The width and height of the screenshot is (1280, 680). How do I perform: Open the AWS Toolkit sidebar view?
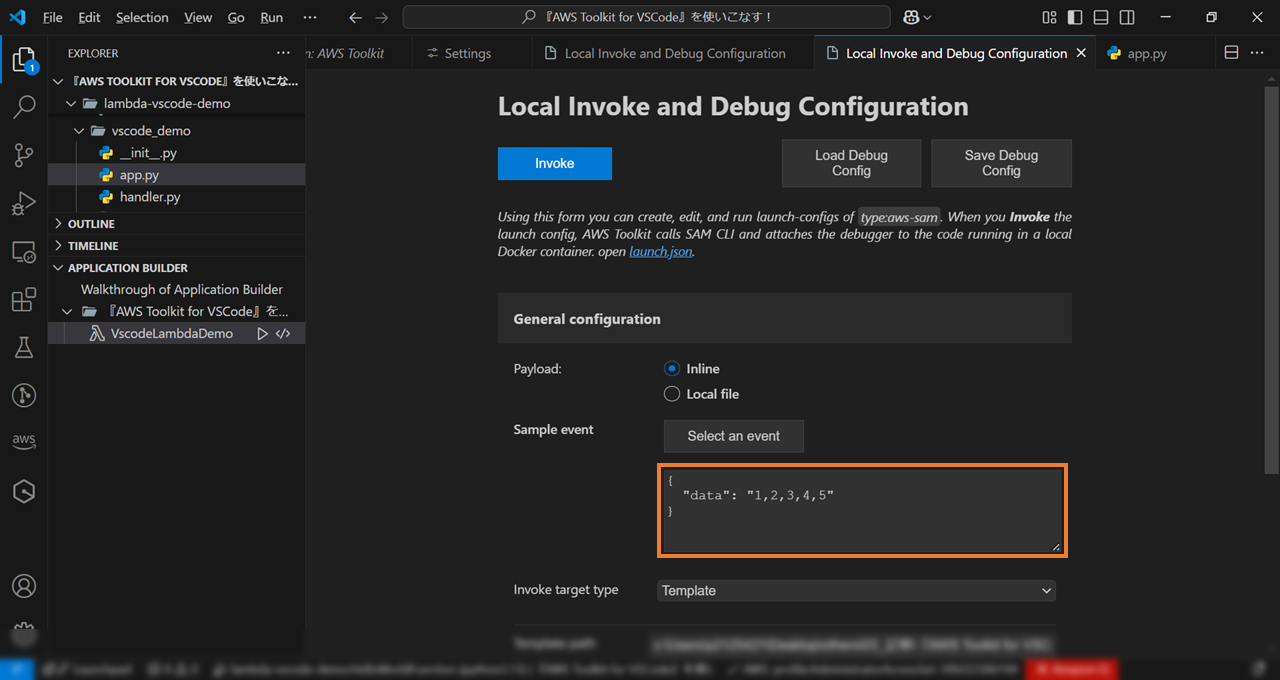coord(24,440)
